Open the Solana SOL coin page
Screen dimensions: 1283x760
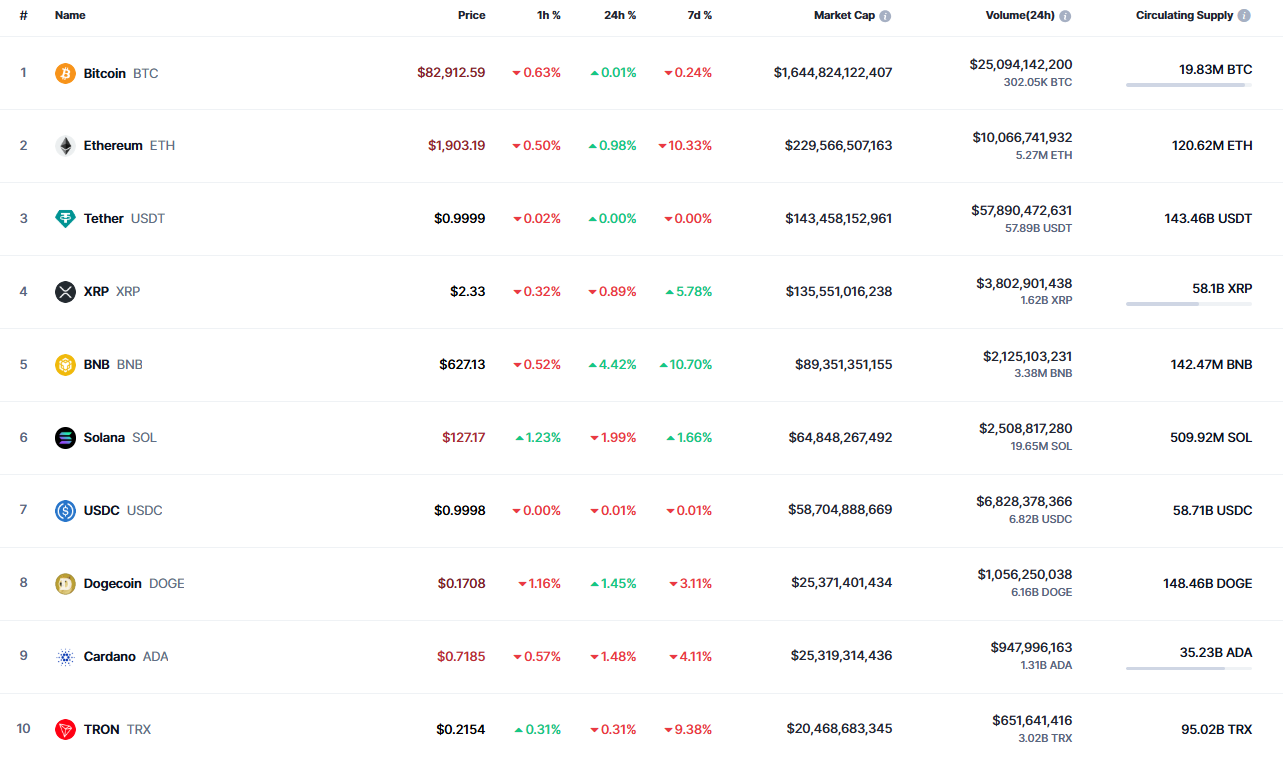pyautogui.click(x=106, y=438)
